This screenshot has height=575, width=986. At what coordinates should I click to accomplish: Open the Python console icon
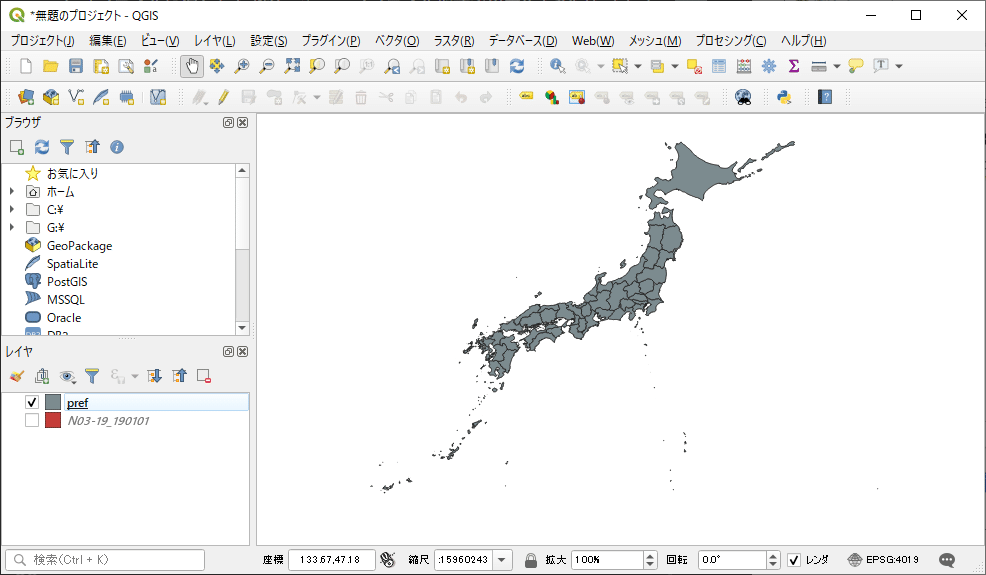[784, 97]
